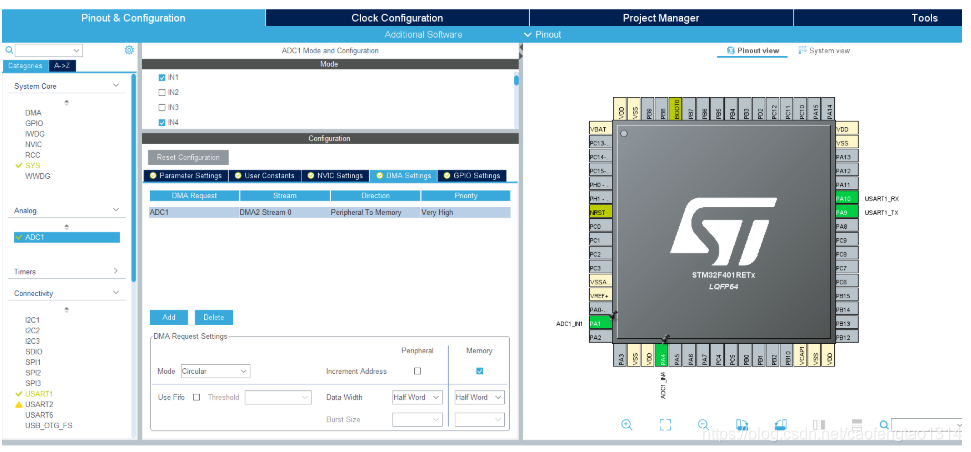Toggle Memory increment address checkbox
The image size is (971, 452).
tap(479, 372)
